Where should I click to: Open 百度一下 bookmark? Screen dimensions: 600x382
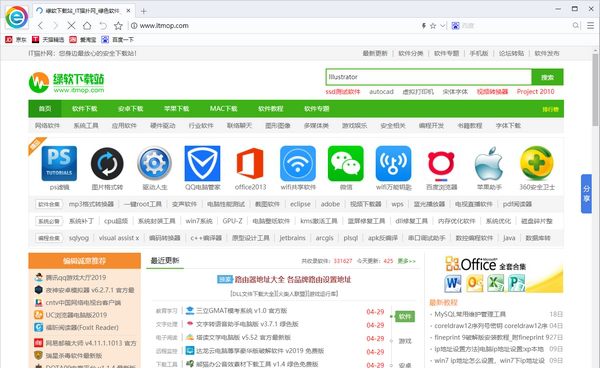[117, 39]
